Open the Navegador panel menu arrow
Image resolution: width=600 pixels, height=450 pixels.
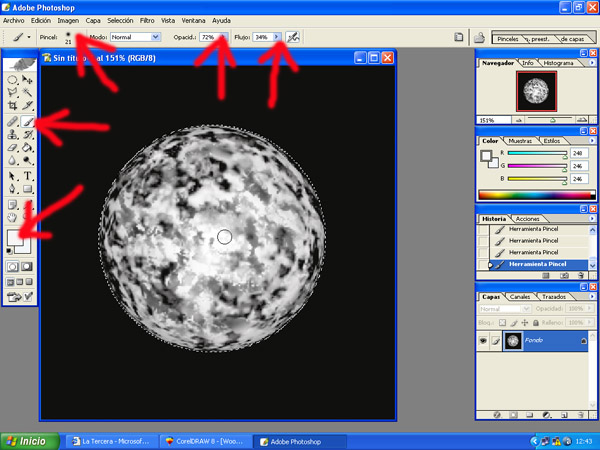pos(592,62)
